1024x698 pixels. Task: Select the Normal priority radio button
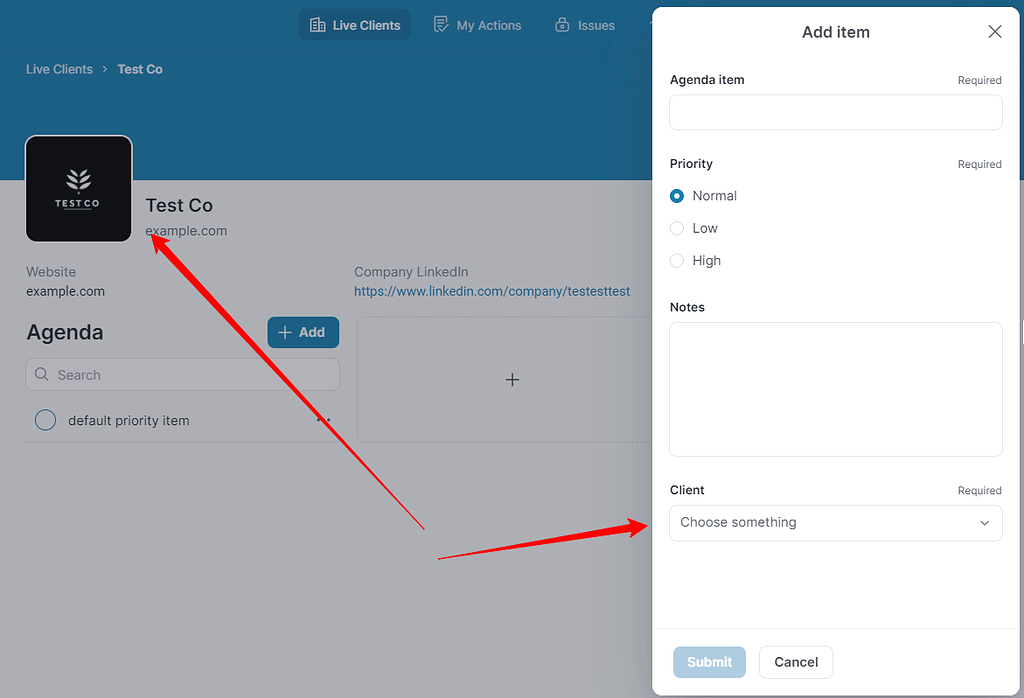click(676, 196)
